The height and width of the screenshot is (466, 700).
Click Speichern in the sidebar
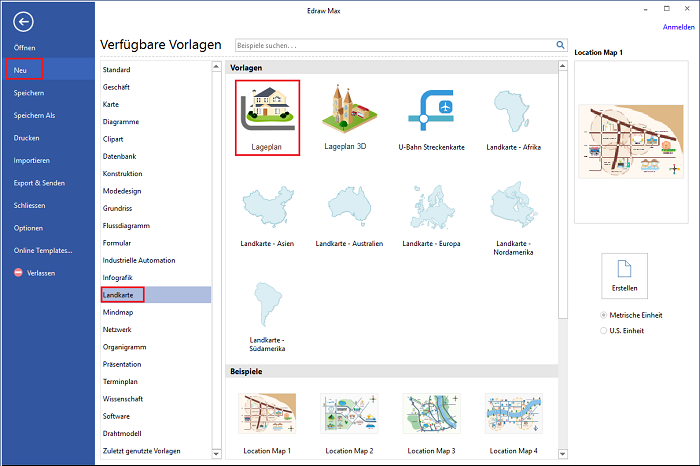click(29, 93)
